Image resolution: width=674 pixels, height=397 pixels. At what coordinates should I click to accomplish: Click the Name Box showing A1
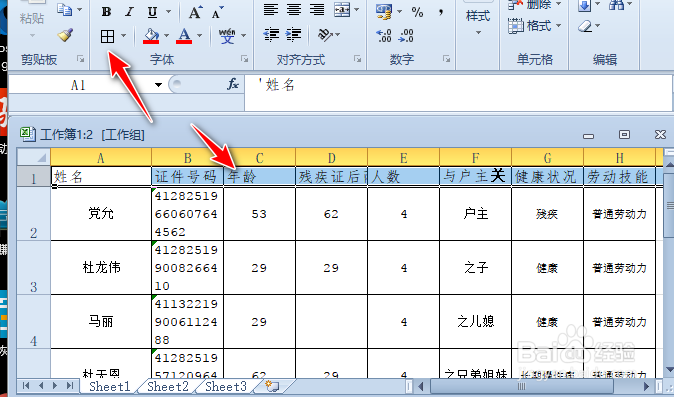coord(82,85)
